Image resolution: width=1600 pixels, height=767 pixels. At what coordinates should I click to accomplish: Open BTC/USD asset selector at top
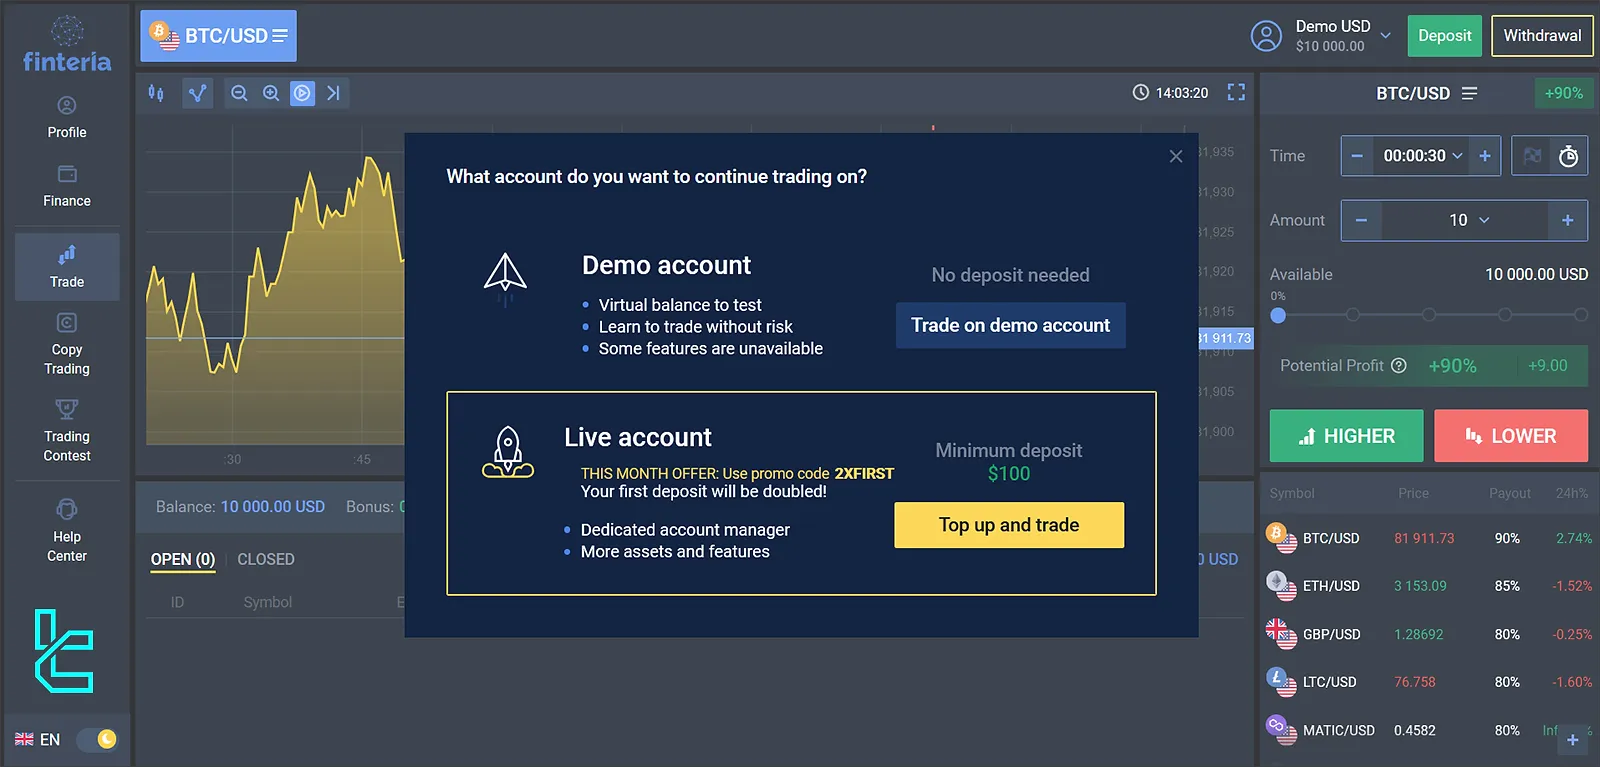[x=219, y=36]
